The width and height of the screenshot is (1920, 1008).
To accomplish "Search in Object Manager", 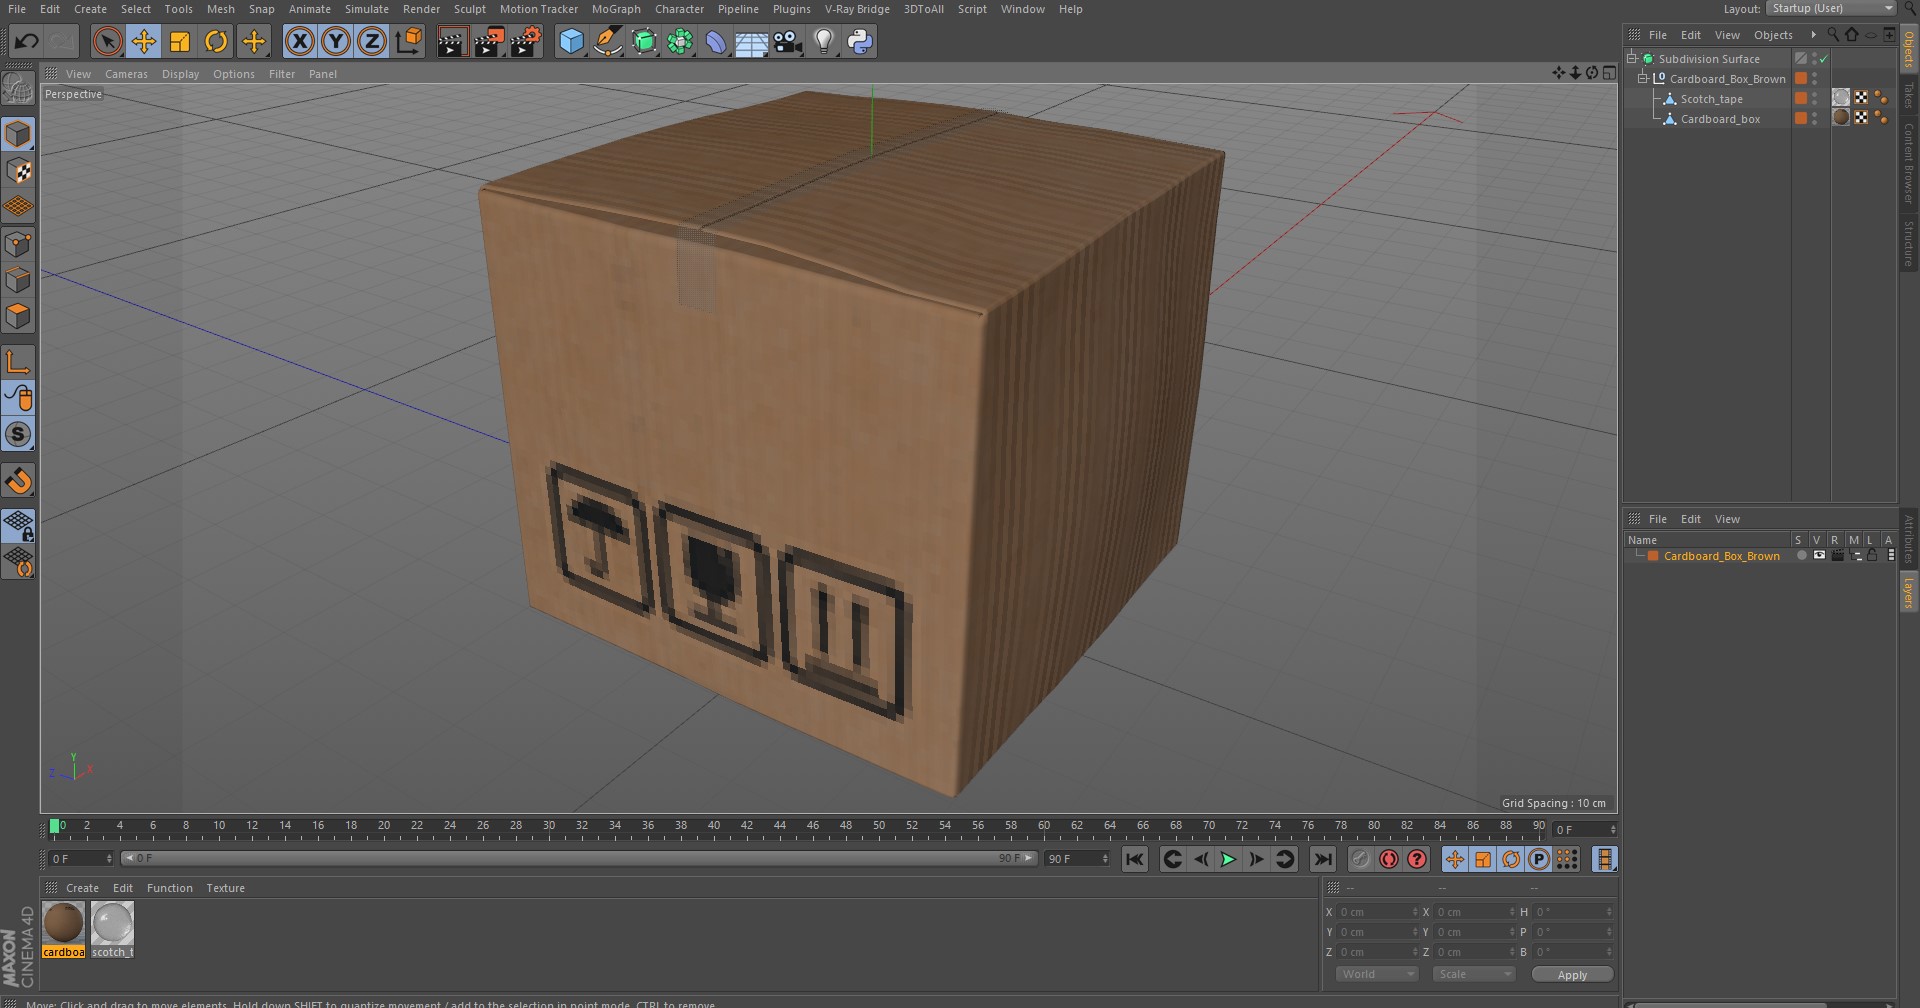I will pyautogui.click(x=1832, y=34).
